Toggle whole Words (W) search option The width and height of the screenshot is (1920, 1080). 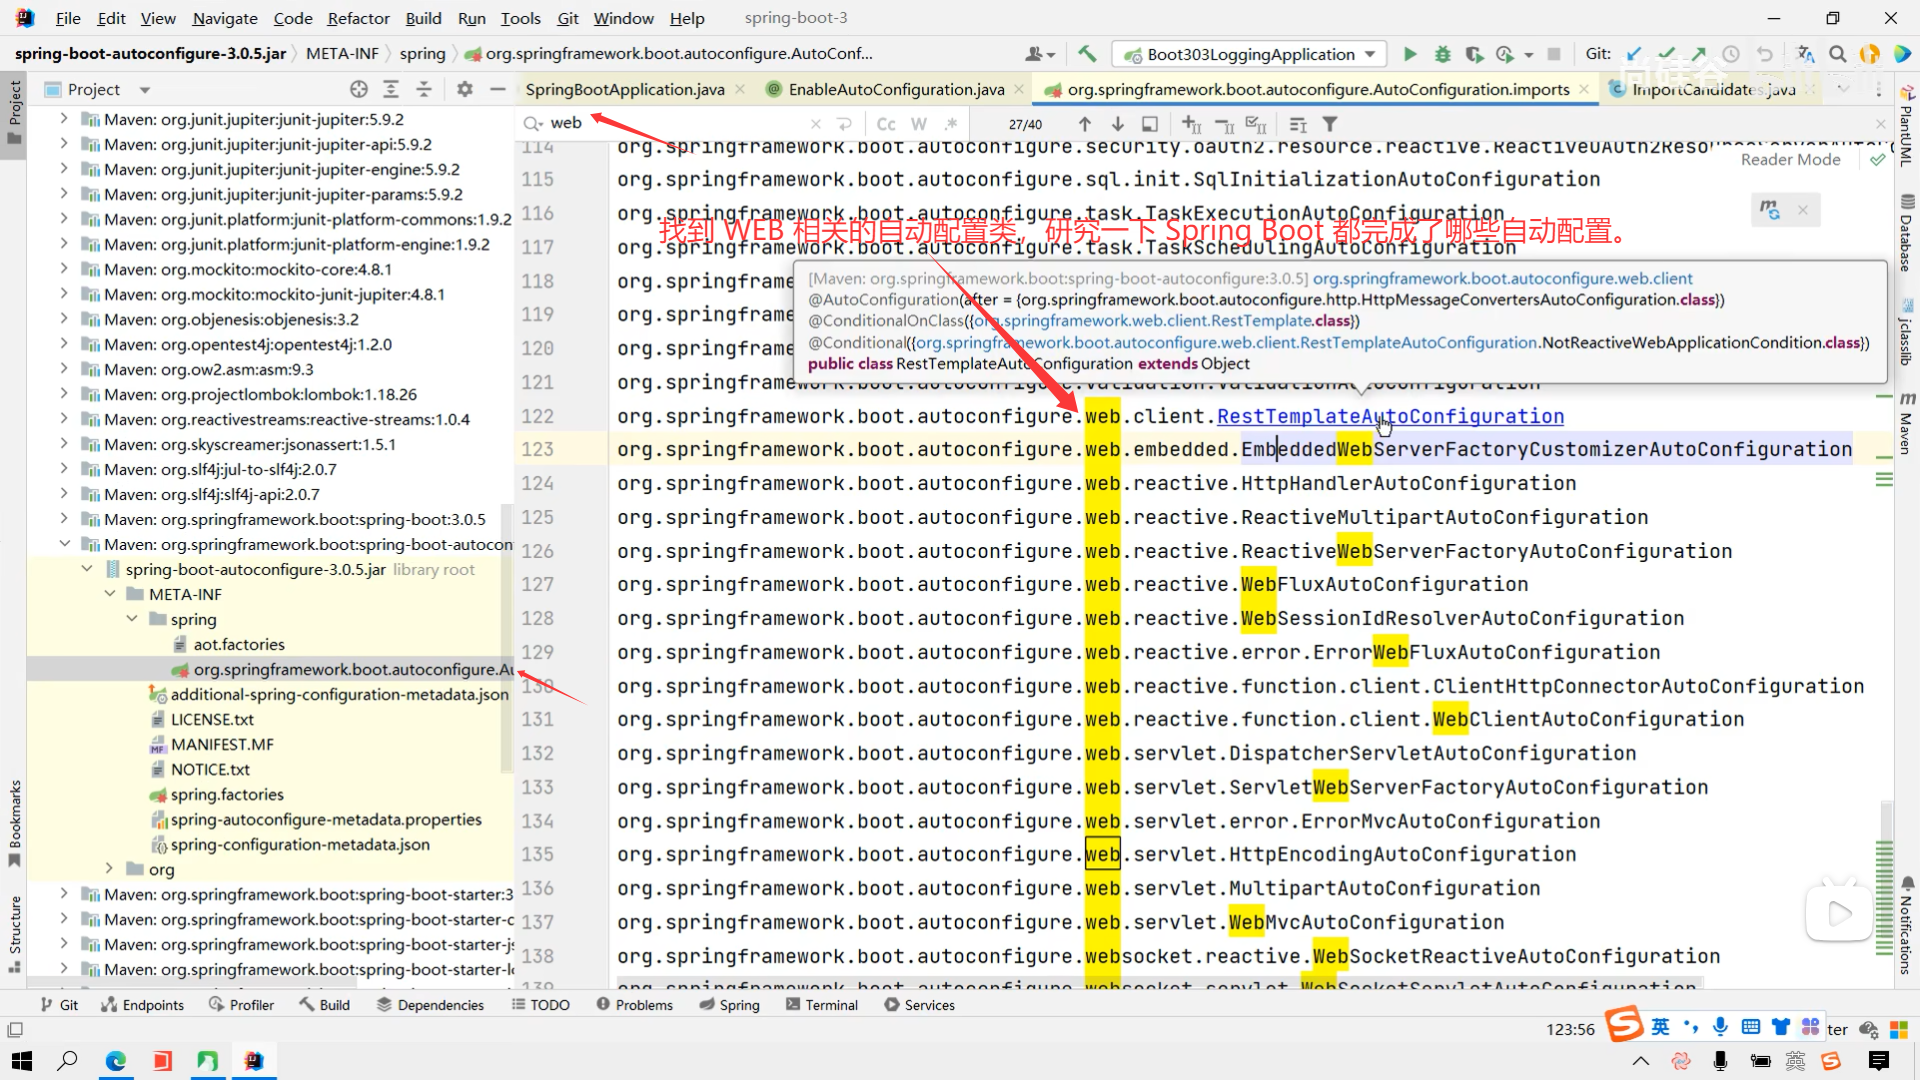point(919,124)
